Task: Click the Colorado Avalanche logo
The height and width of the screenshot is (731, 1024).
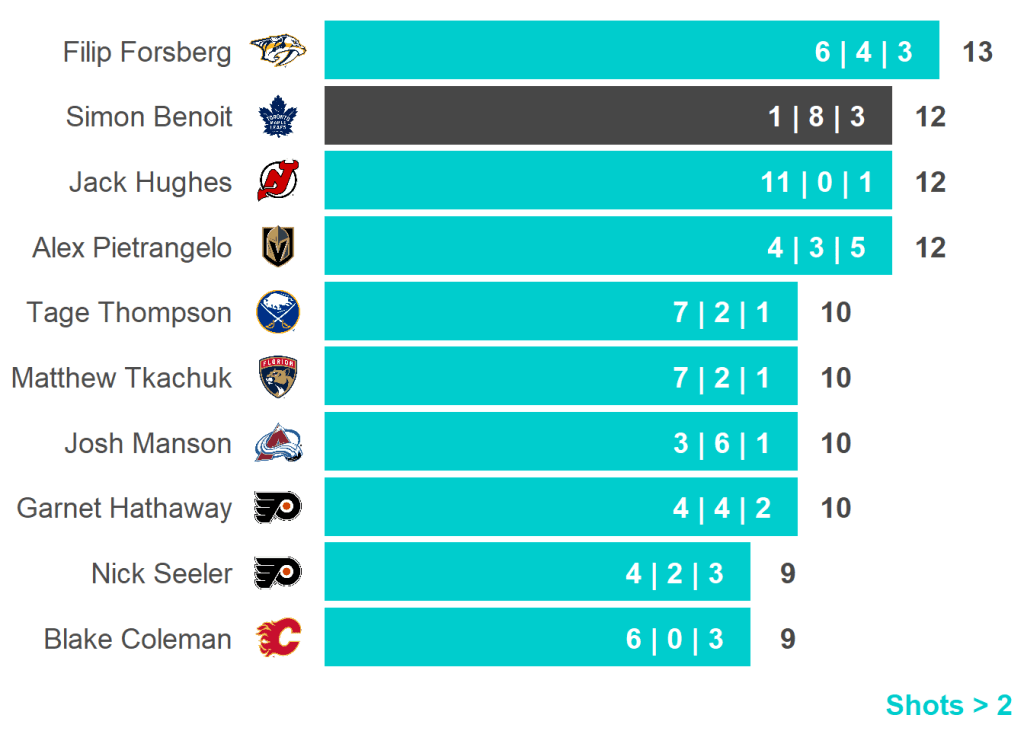Action: pos(278,443)
